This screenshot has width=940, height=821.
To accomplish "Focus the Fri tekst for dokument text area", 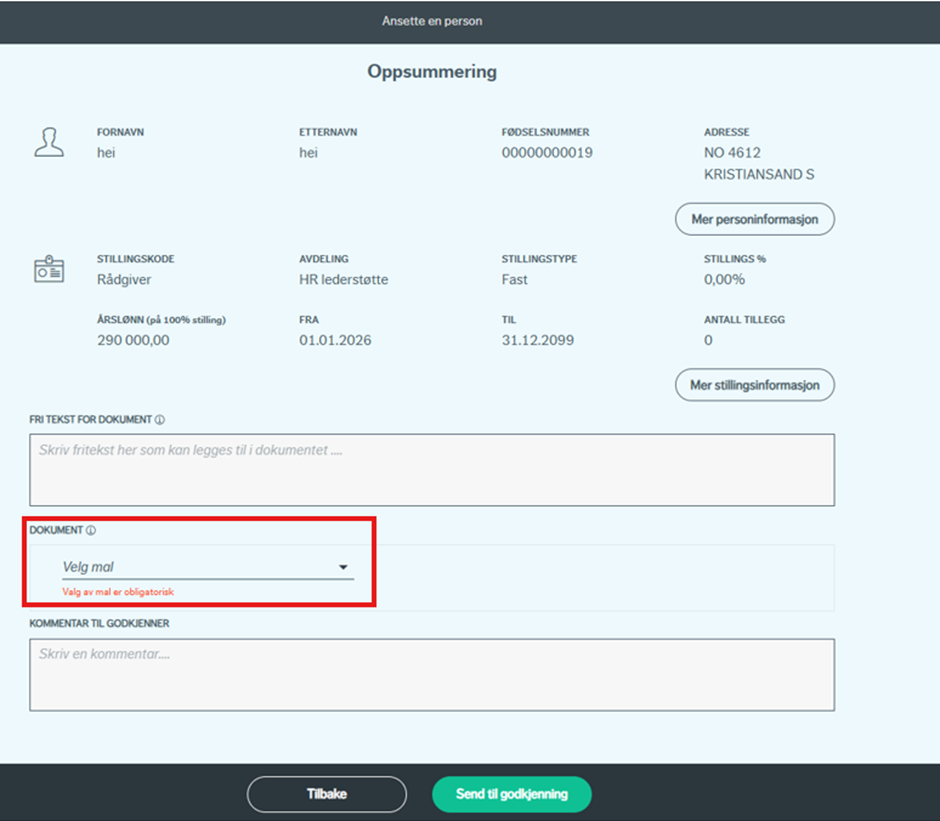I will (431, 470).
